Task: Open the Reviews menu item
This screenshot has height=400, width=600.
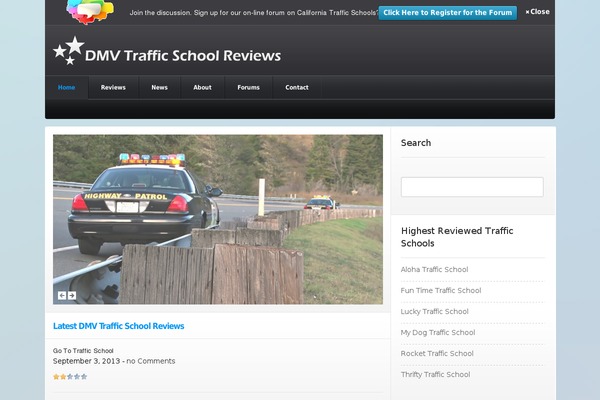Action: pyautogui.click(x=113, y=87)
